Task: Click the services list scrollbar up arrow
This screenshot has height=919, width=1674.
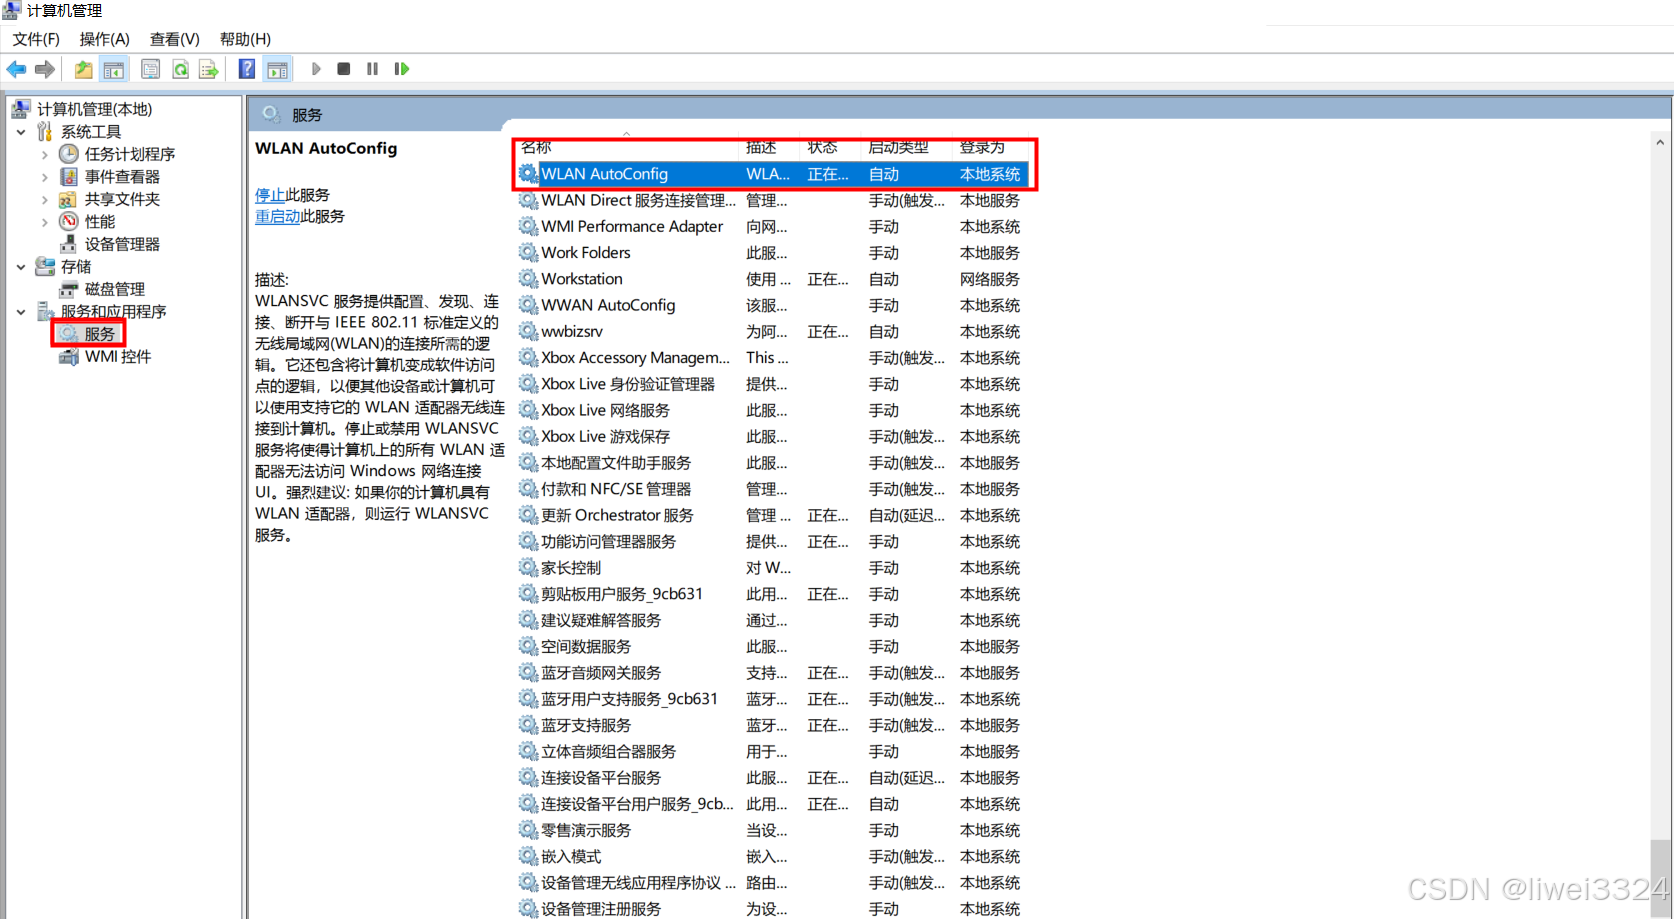Action: pyautogui.click(x=1660, y=143)
